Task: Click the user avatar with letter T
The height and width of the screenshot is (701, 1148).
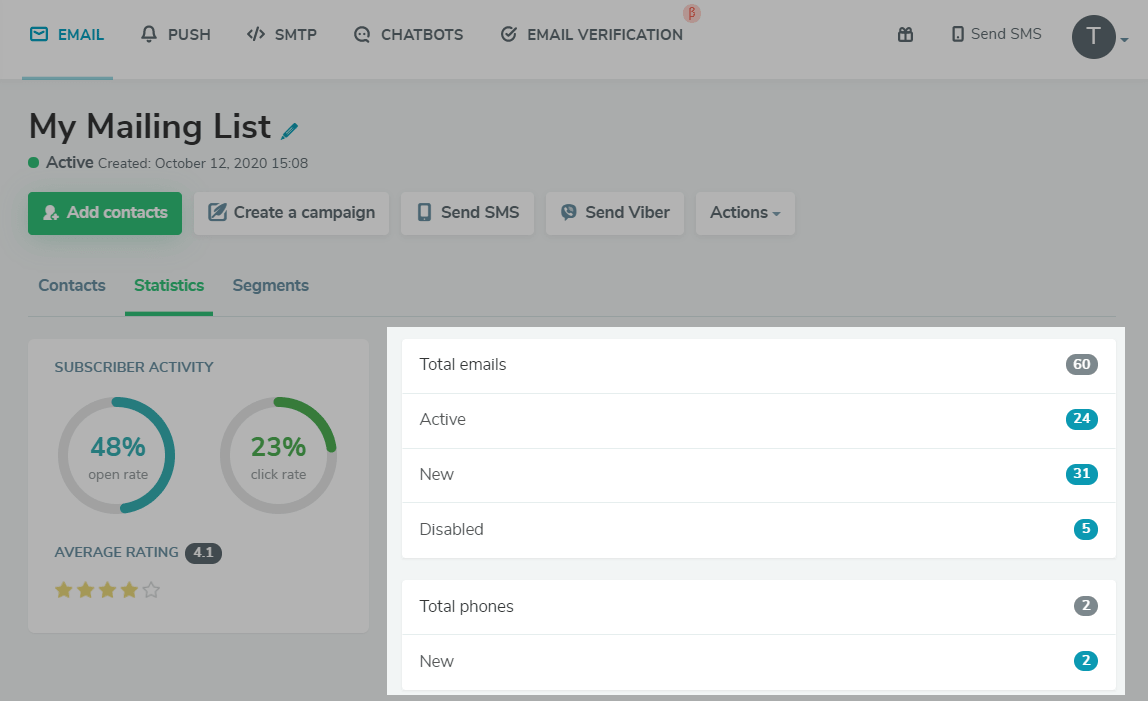Action: pyautogui.click(x=1093, y=37)
